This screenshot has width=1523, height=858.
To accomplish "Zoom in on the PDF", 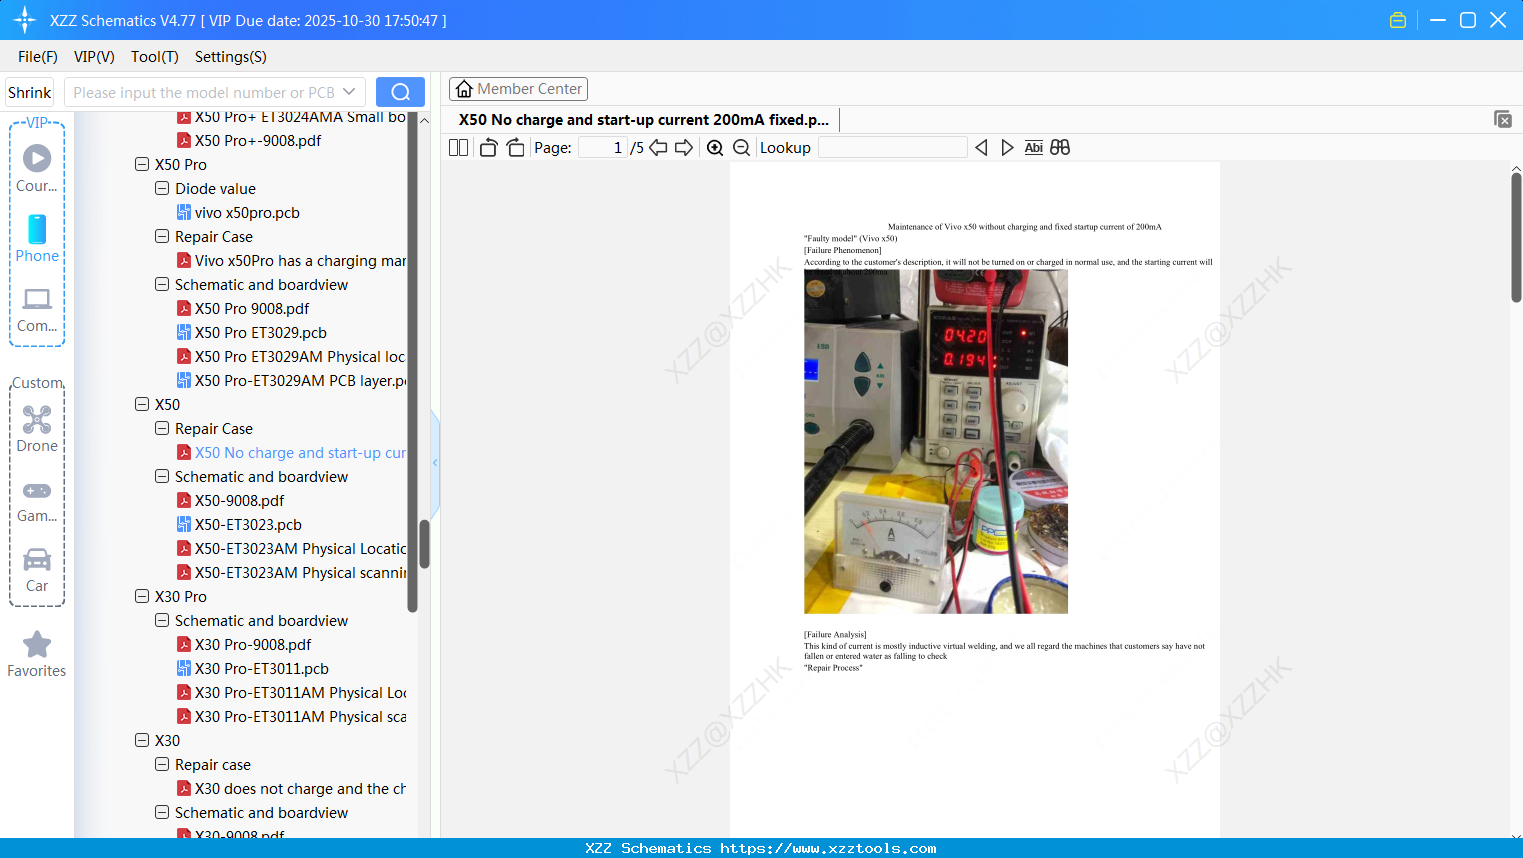I will 715,148.
